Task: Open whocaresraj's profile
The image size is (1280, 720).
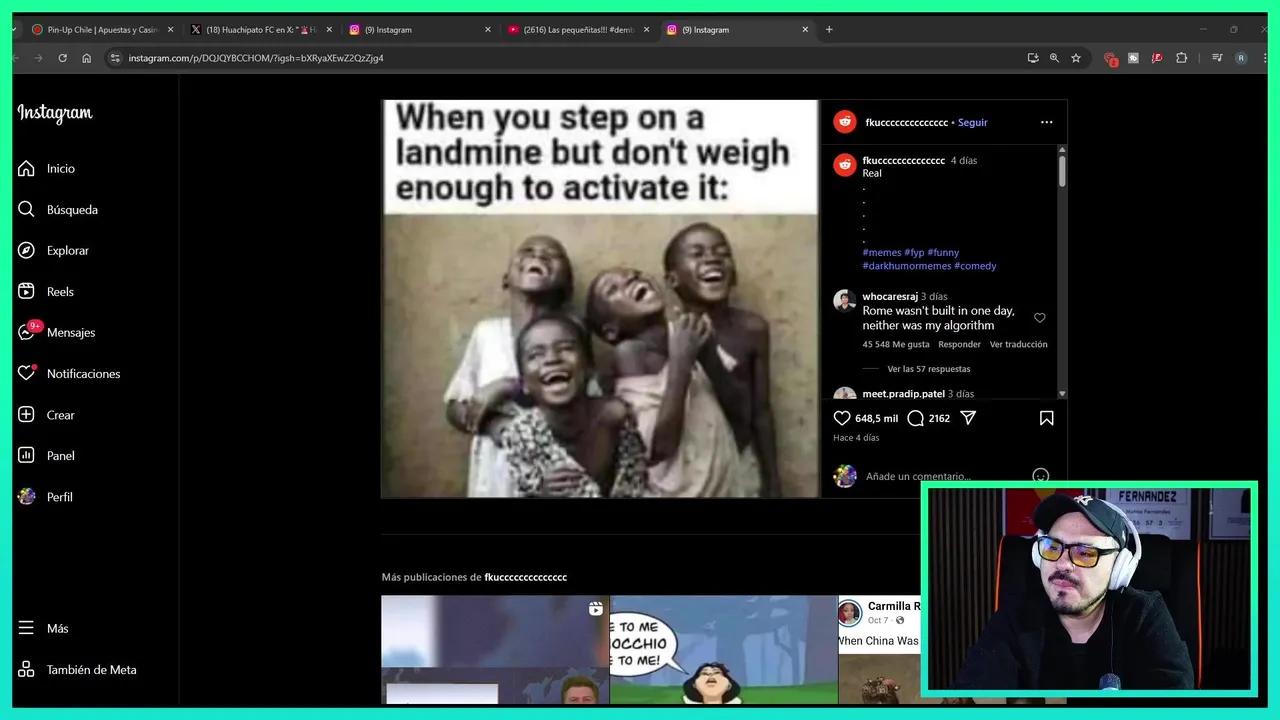Action: (890, 296)
